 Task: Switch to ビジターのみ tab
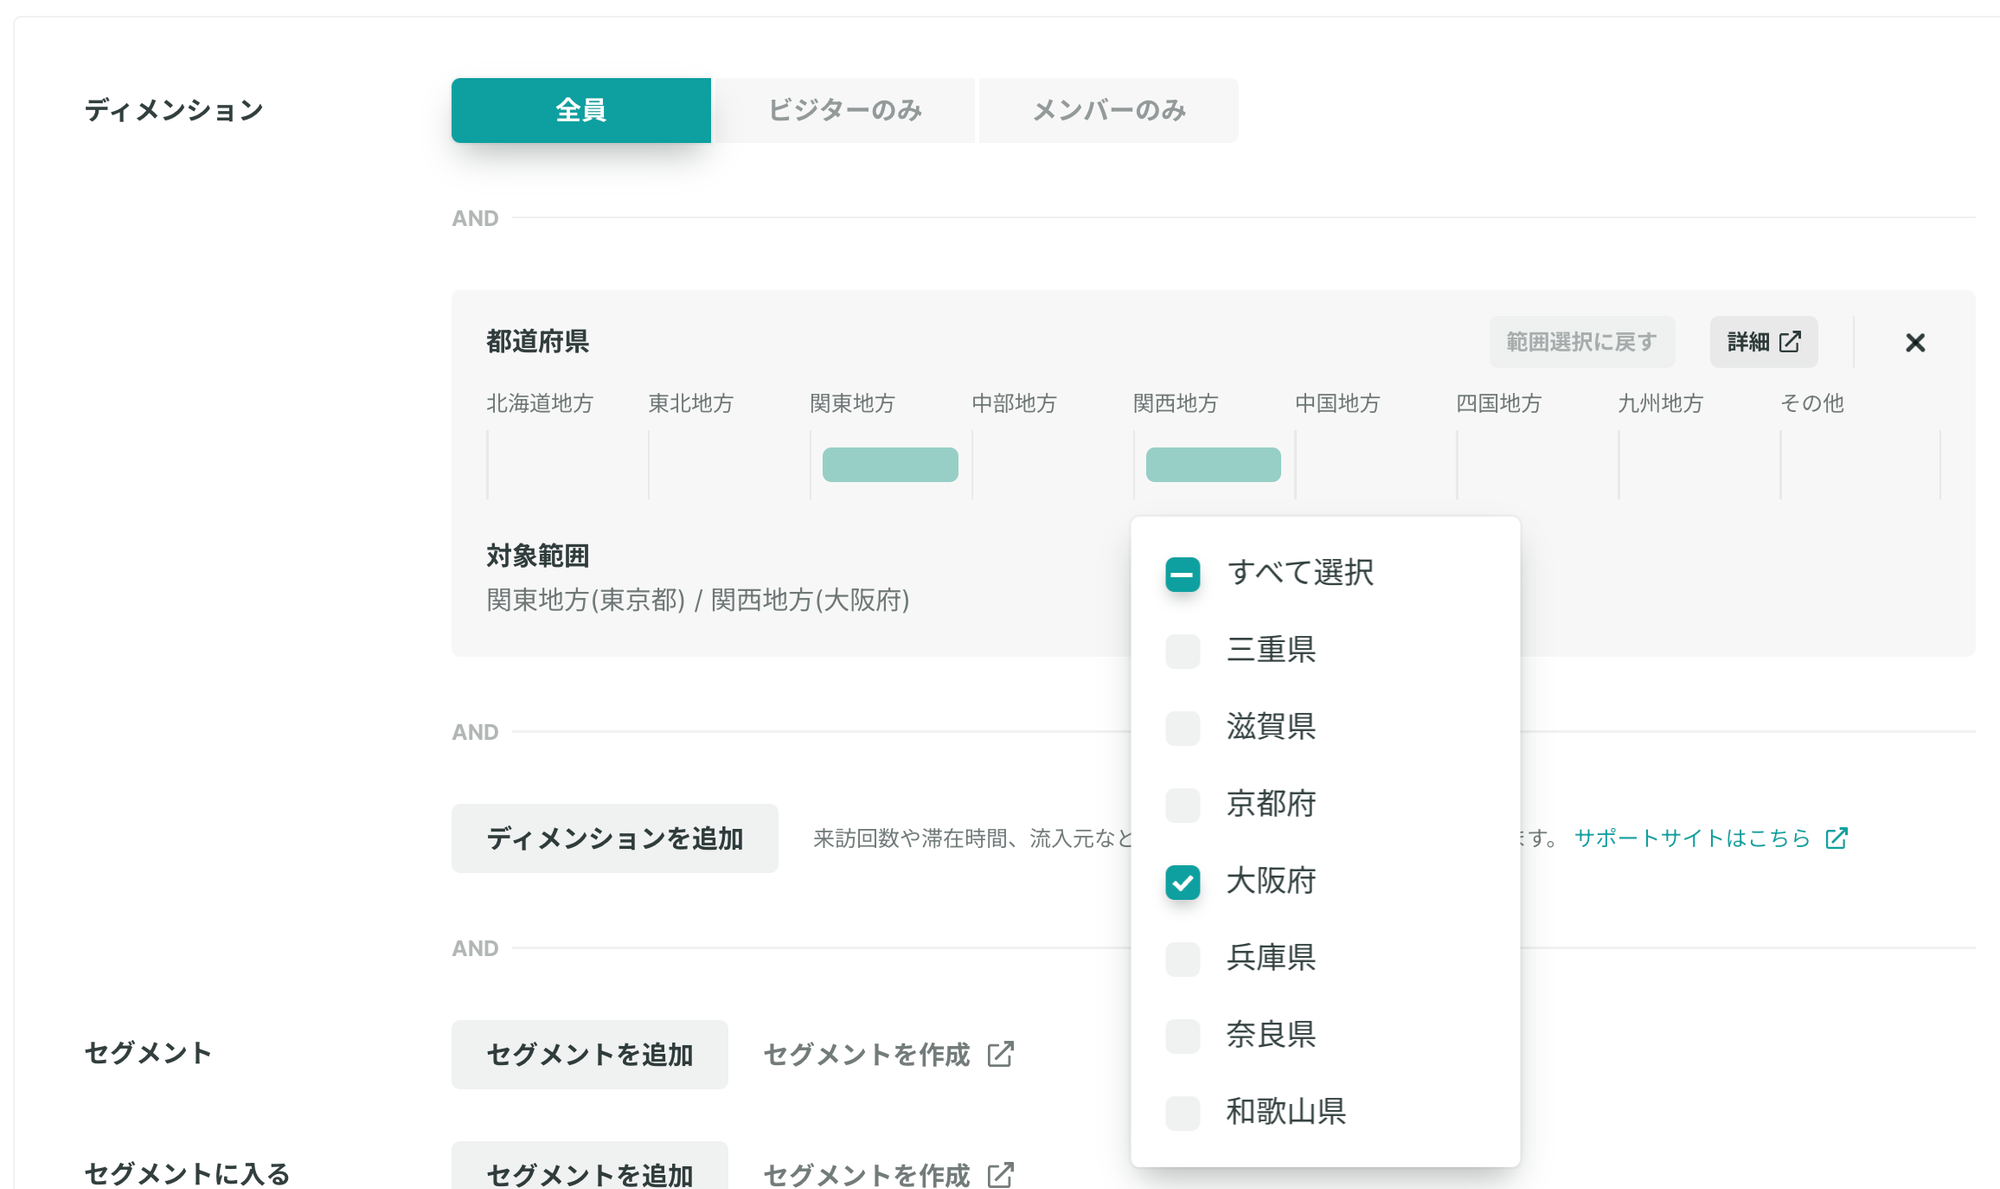click(x=845, y=110)
